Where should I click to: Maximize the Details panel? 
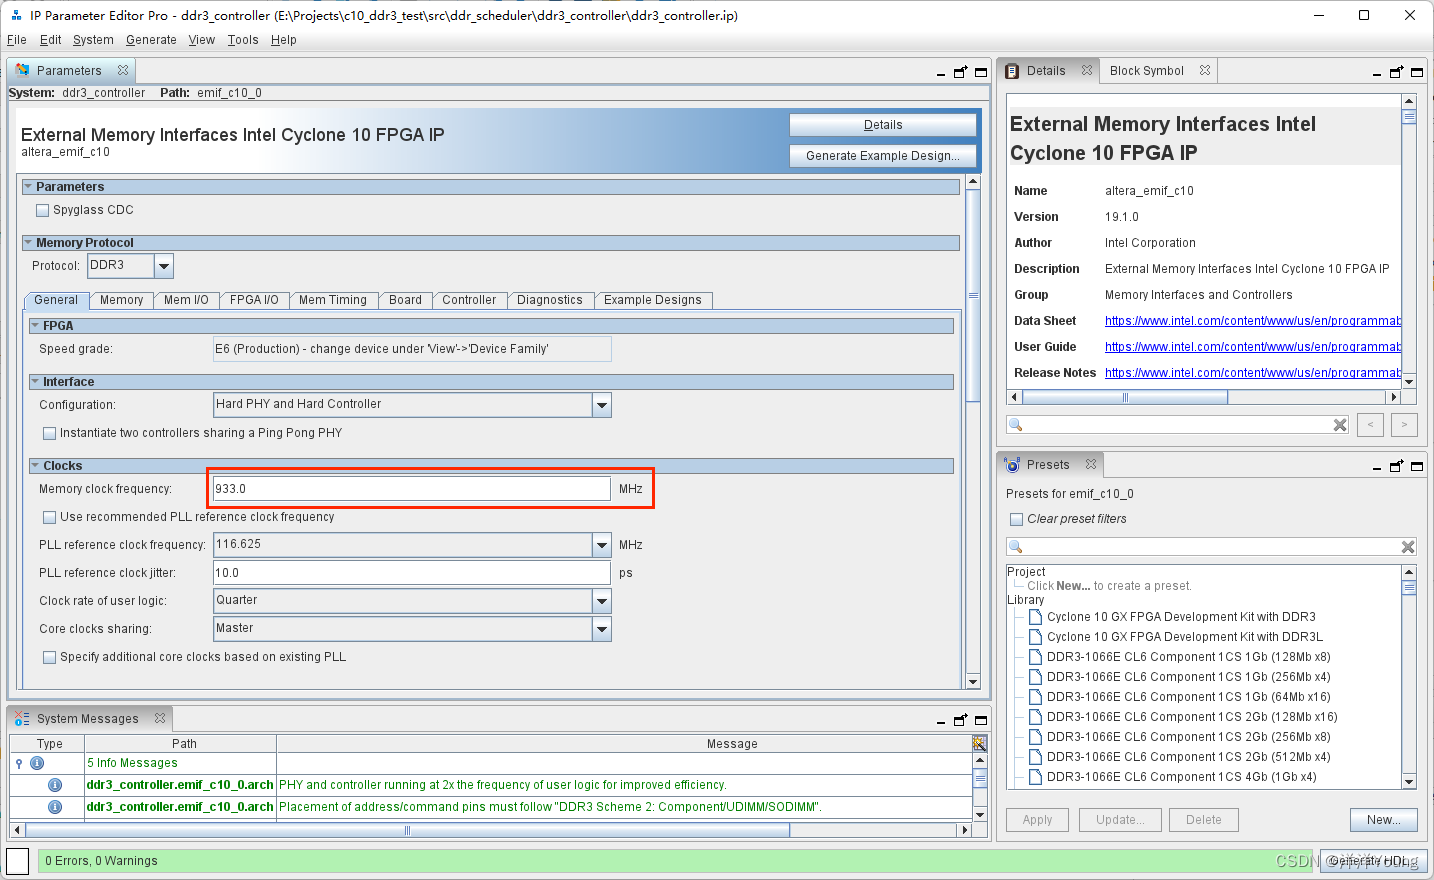tap(1417, 72)
